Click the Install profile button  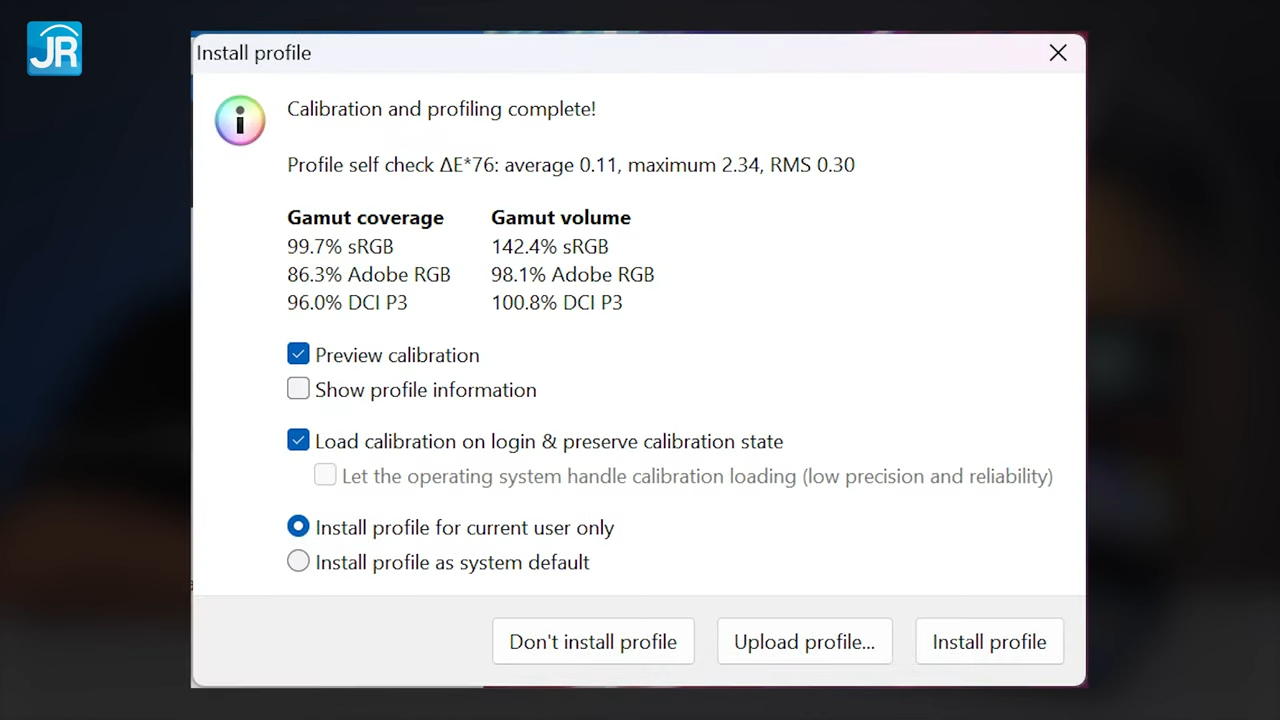pyautogui.click(x=989, y=642)
